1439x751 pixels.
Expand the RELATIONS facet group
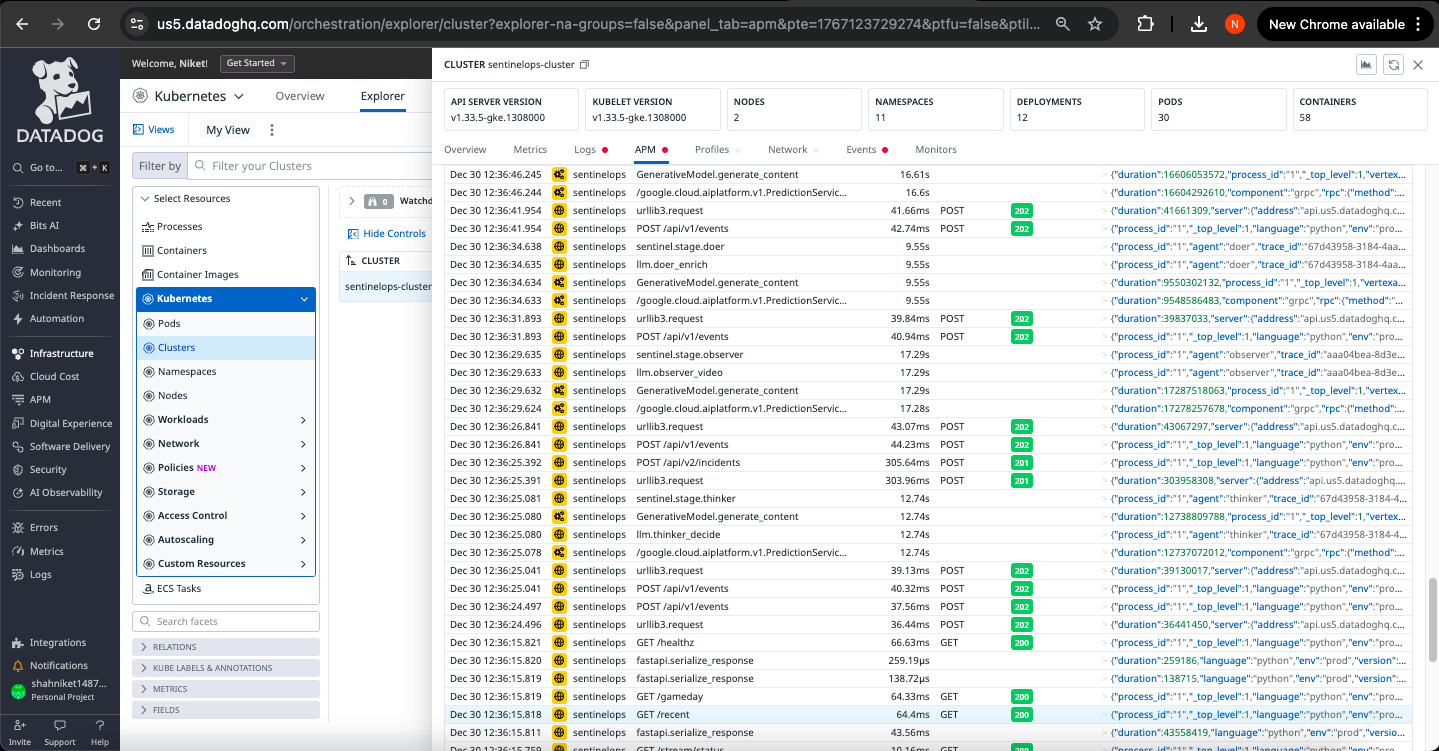pos(226,647)
